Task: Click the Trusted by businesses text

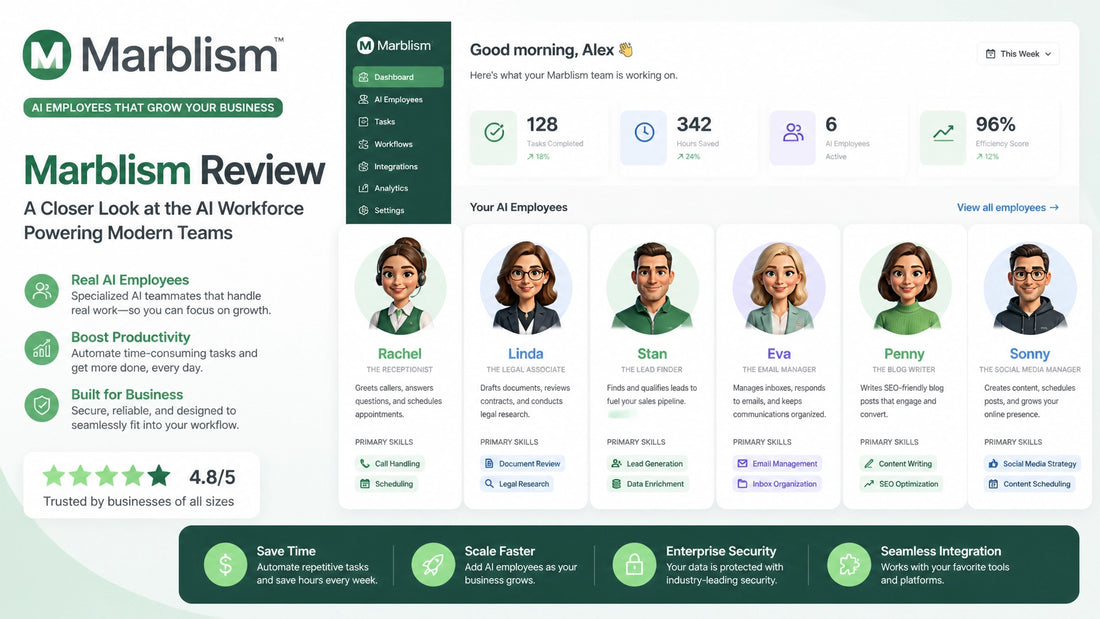Action: click(x=139, y=501)
